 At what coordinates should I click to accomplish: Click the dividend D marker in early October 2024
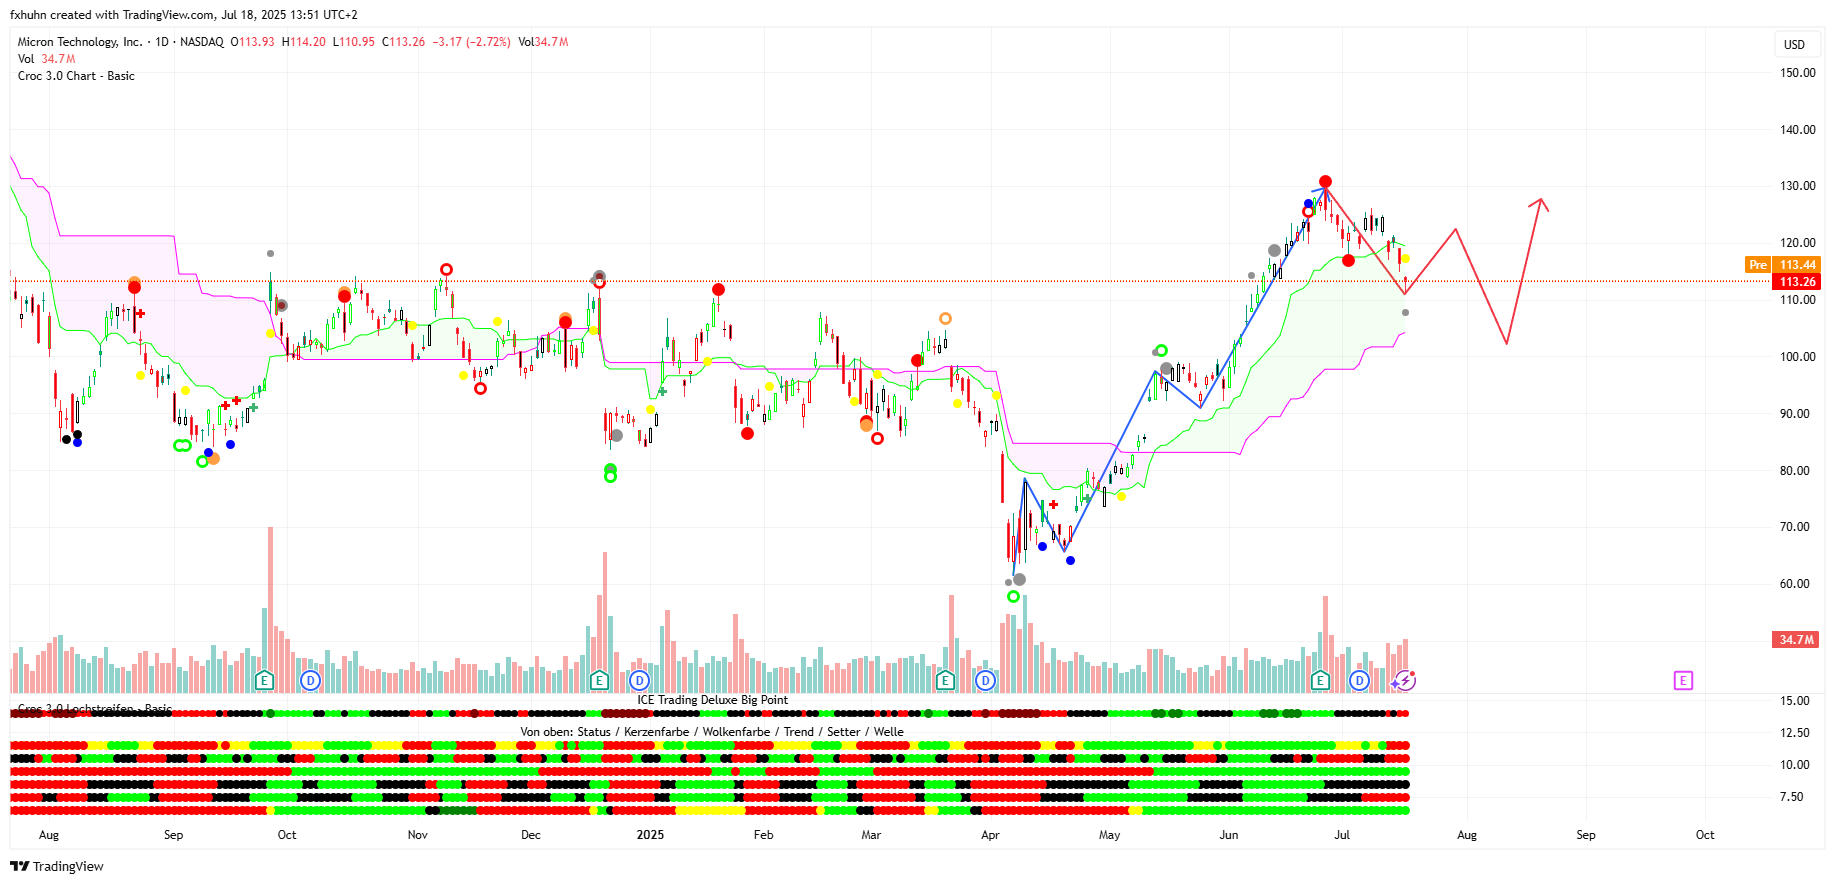(310, 681)
